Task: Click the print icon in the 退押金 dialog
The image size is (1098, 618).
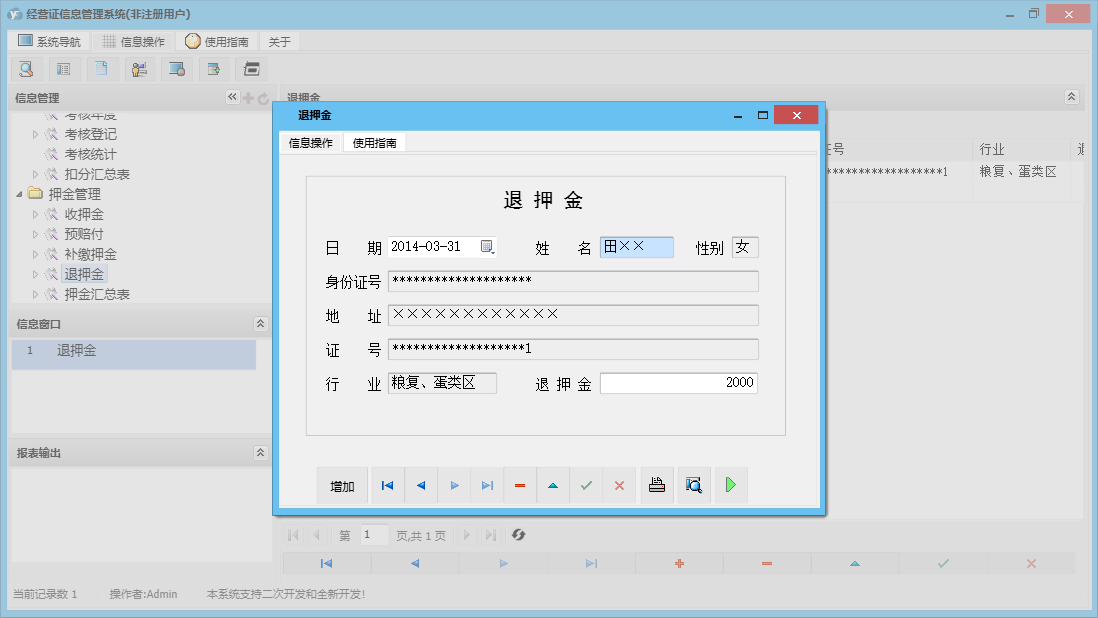Action: [x=657, y=485]
